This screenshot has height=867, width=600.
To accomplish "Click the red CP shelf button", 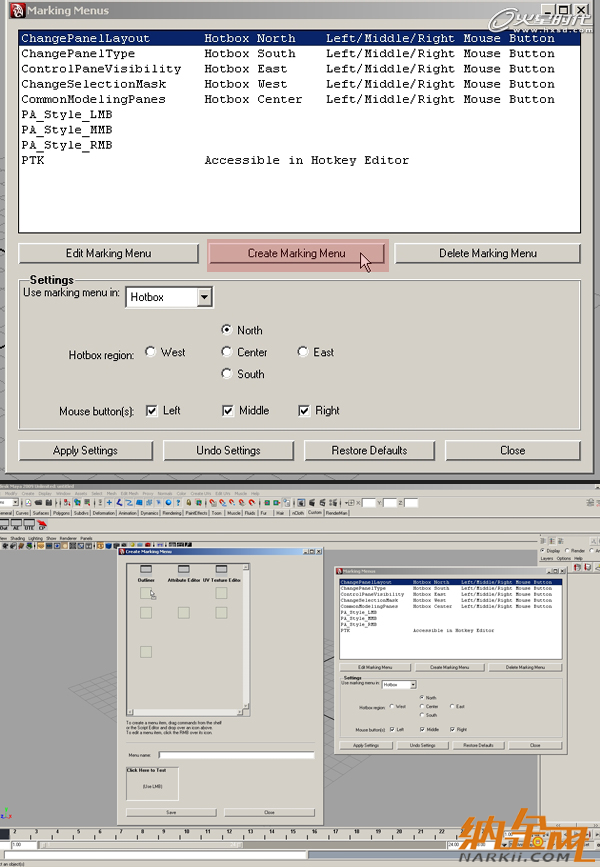I will (41, 524).
